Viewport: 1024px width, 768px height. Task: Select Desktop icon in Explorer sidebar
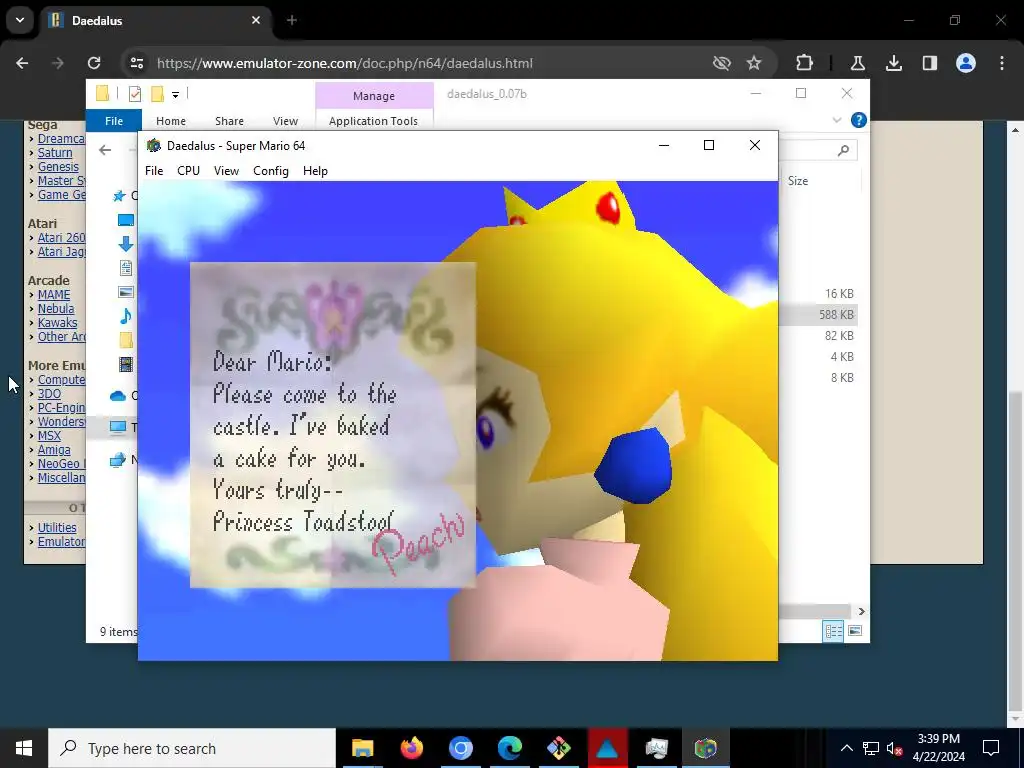click(x=125, y=220)
